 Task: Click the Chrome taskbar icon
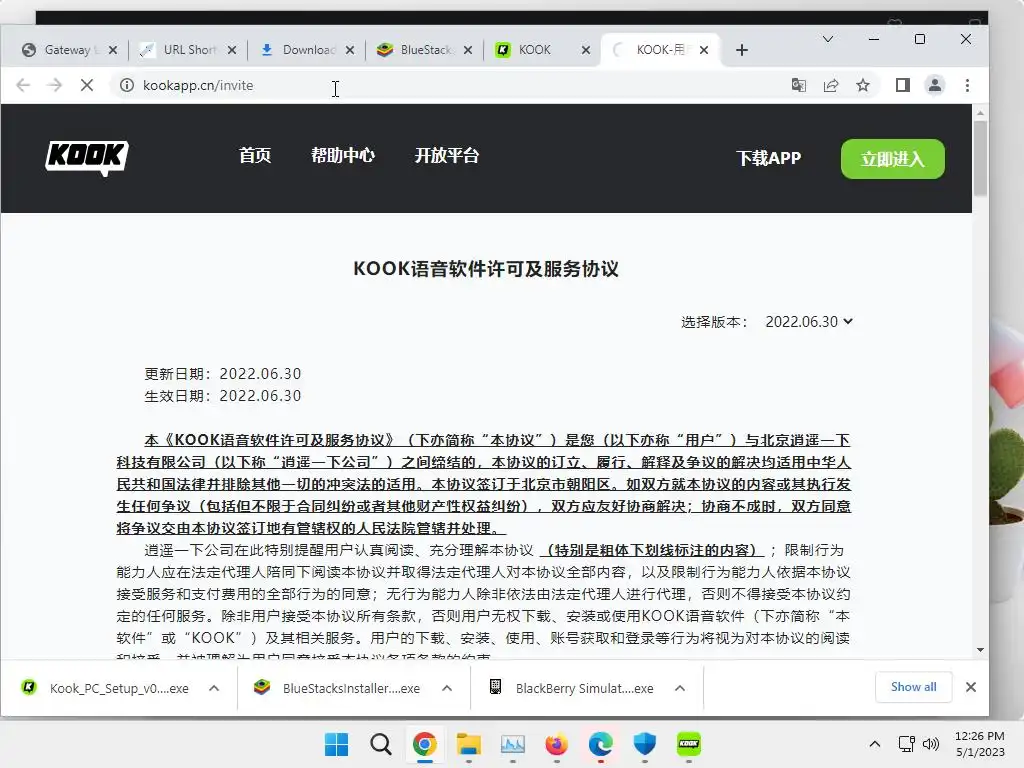click(x=424, y=744)
